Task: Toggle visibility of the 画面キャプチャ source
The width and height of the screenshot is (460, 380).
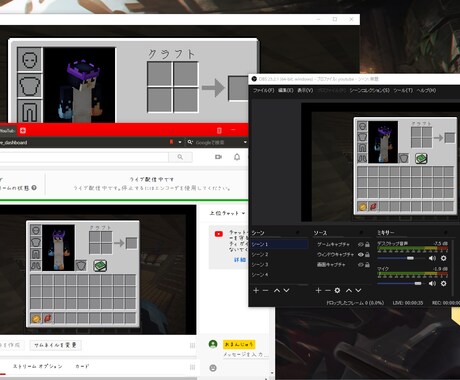Action: [x=360, y=265]
